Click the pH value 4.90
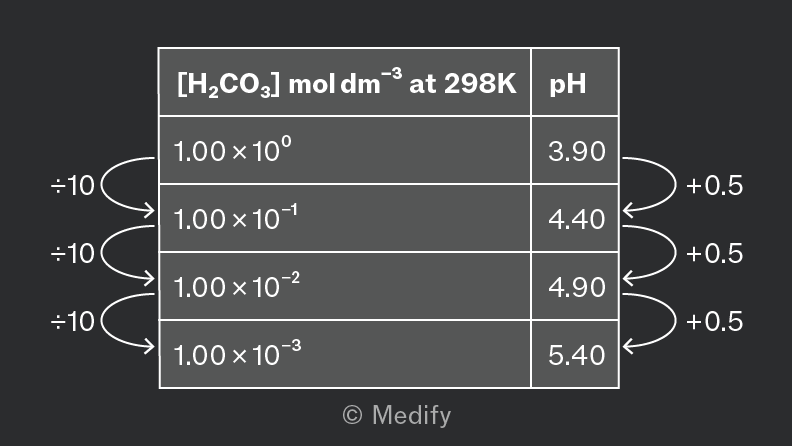Viewport: 792px width, 446px height. pos(577,287)
